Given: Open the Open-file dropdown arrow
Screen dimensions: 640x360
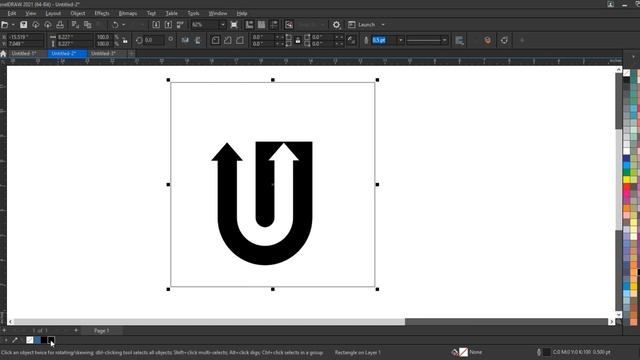Looking at the screenshot, I should [13, 25].
